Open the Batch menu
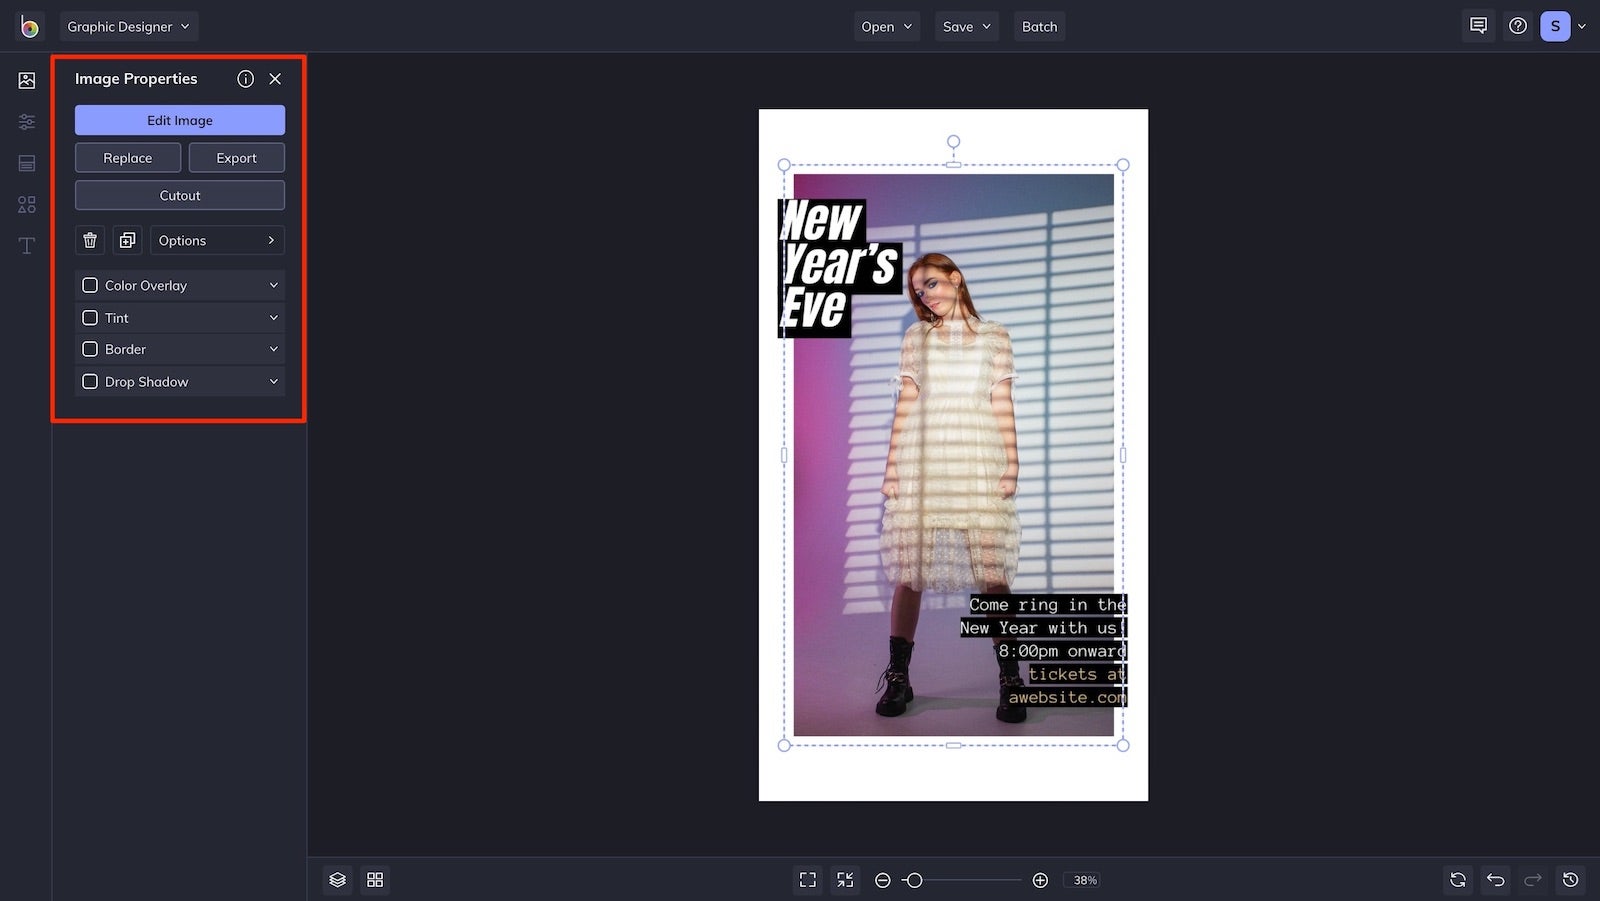 point(1039,26)
